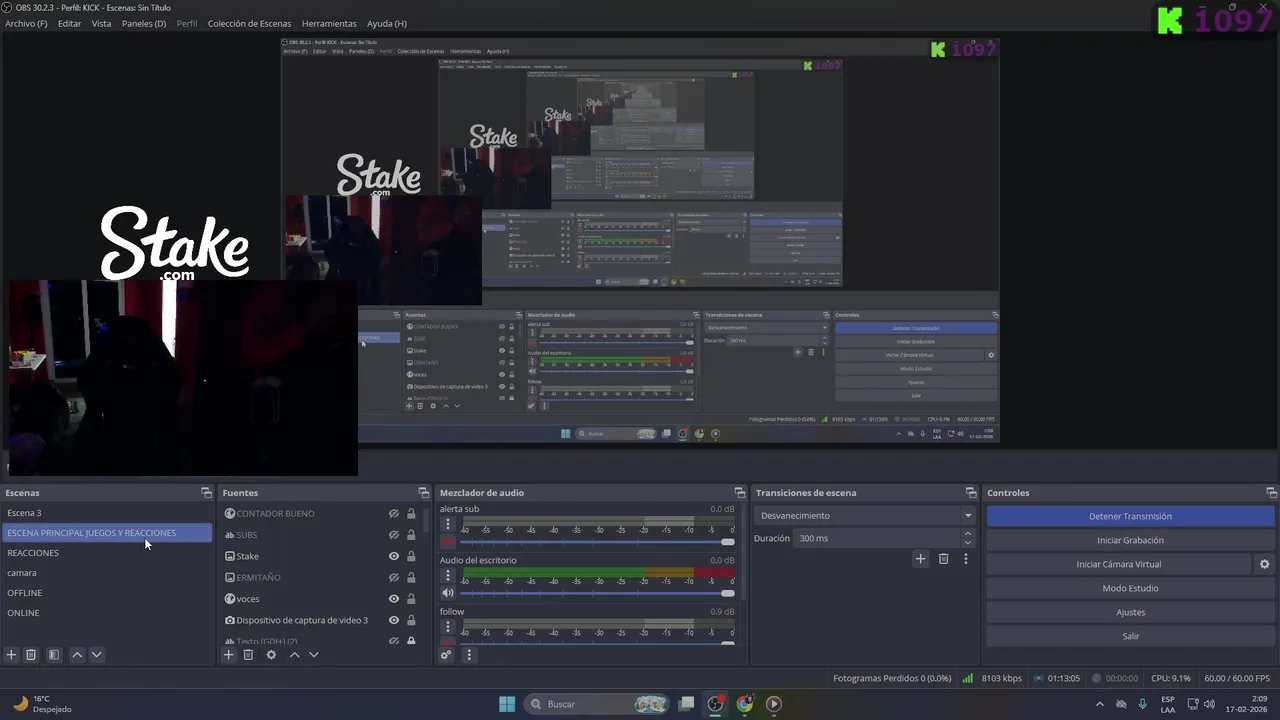The height and width of the screenshot is (720, 1280).
Task: Open Ajustes settings
Action: [x=1130, y=612]
